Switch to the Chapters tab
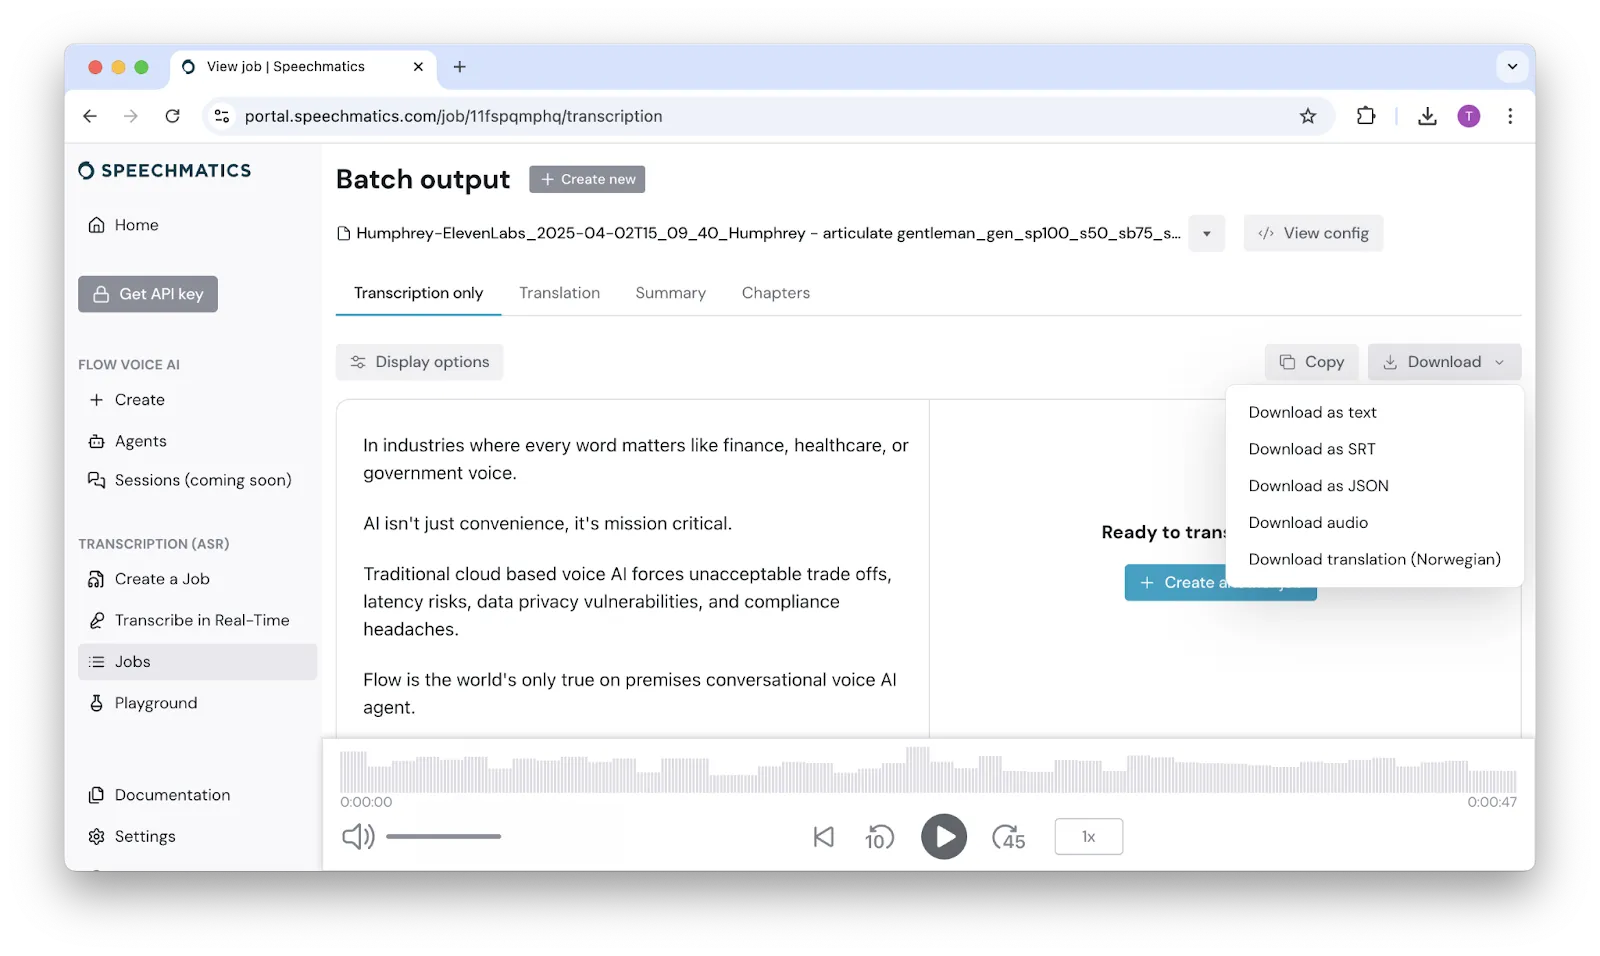 point(775,293)
